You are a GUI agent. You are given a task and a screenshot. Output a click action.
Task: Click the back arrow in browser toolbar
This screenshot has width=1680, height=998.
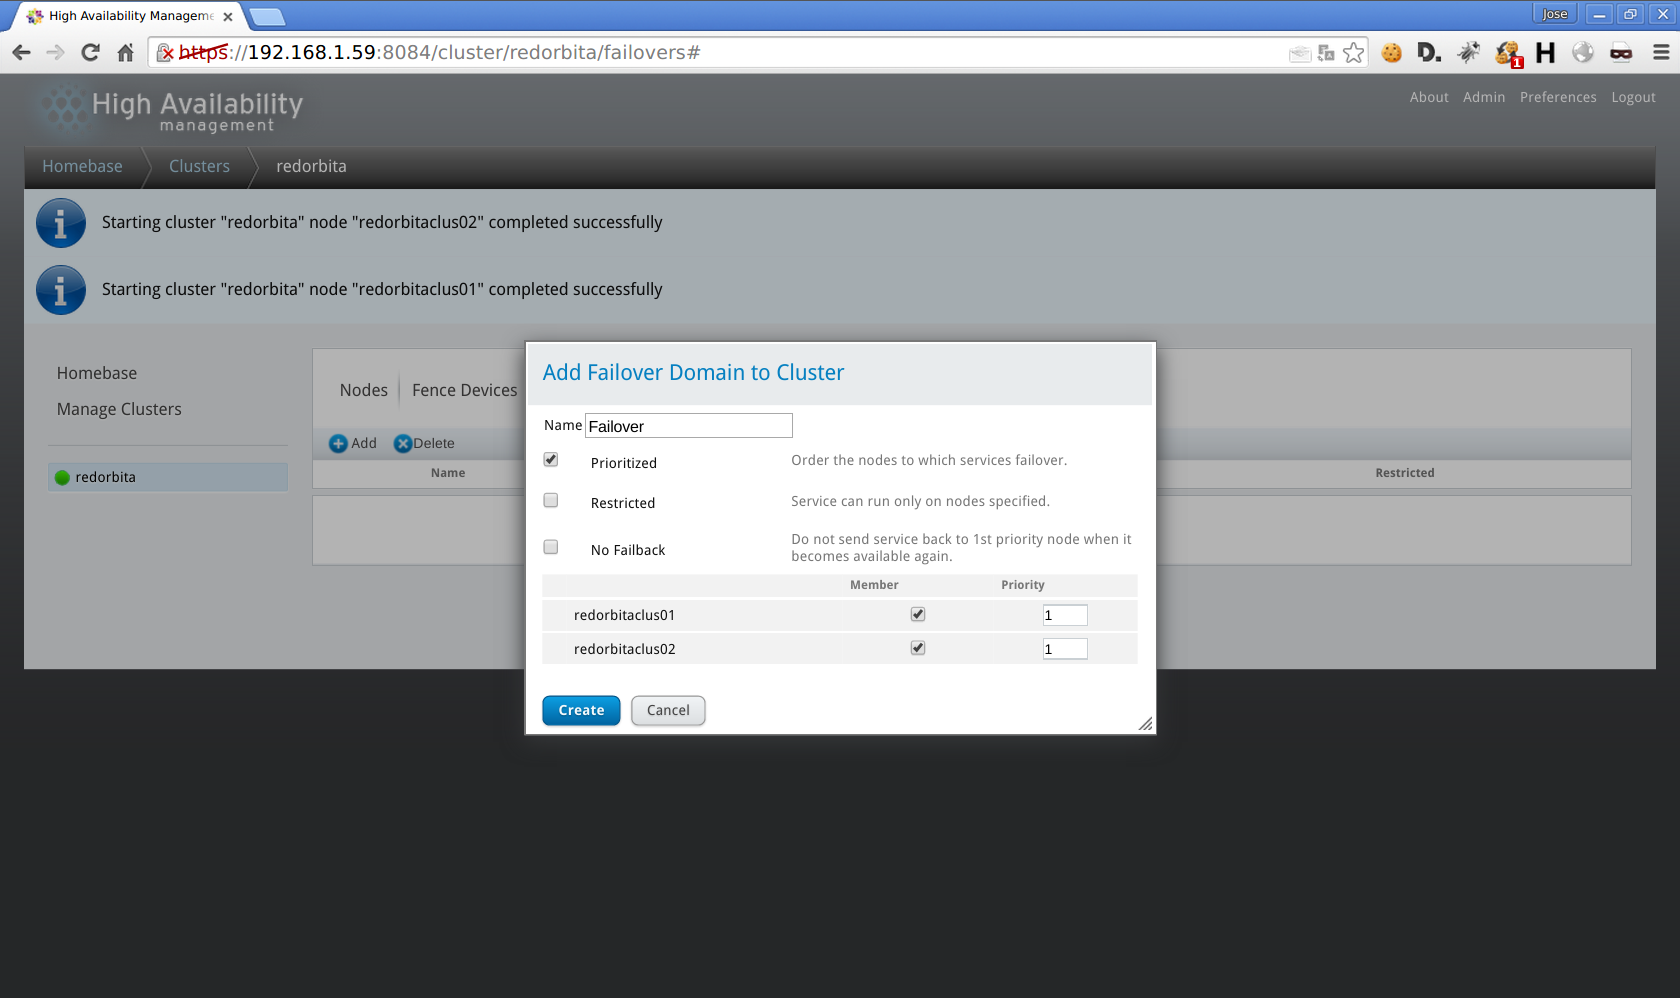click(22, 53)
